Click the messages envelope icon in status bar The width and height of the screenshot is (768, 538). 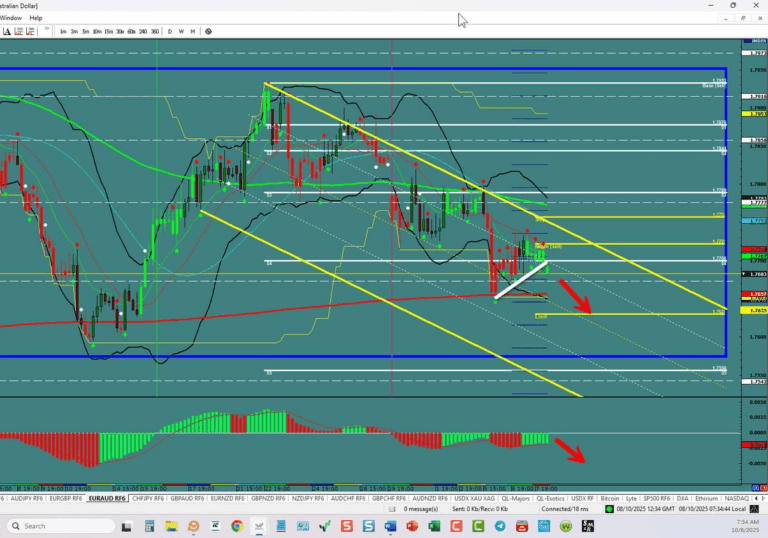coord(392,509)
